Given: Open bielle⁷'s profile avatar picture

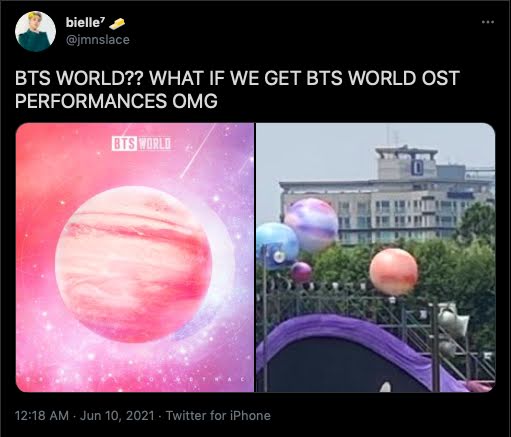Looking at the screenshot, I should tap(35, 32).
